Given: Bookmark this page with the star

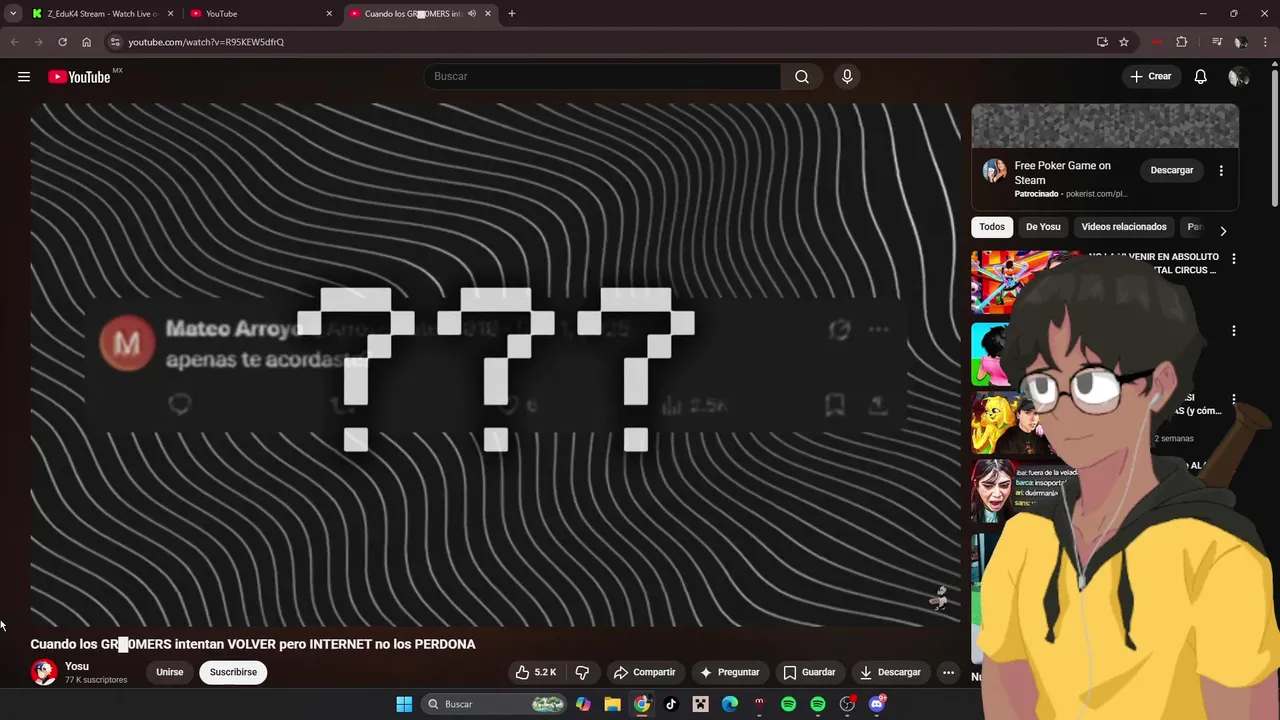Looking at the screenshot, I should (1124, 42).
